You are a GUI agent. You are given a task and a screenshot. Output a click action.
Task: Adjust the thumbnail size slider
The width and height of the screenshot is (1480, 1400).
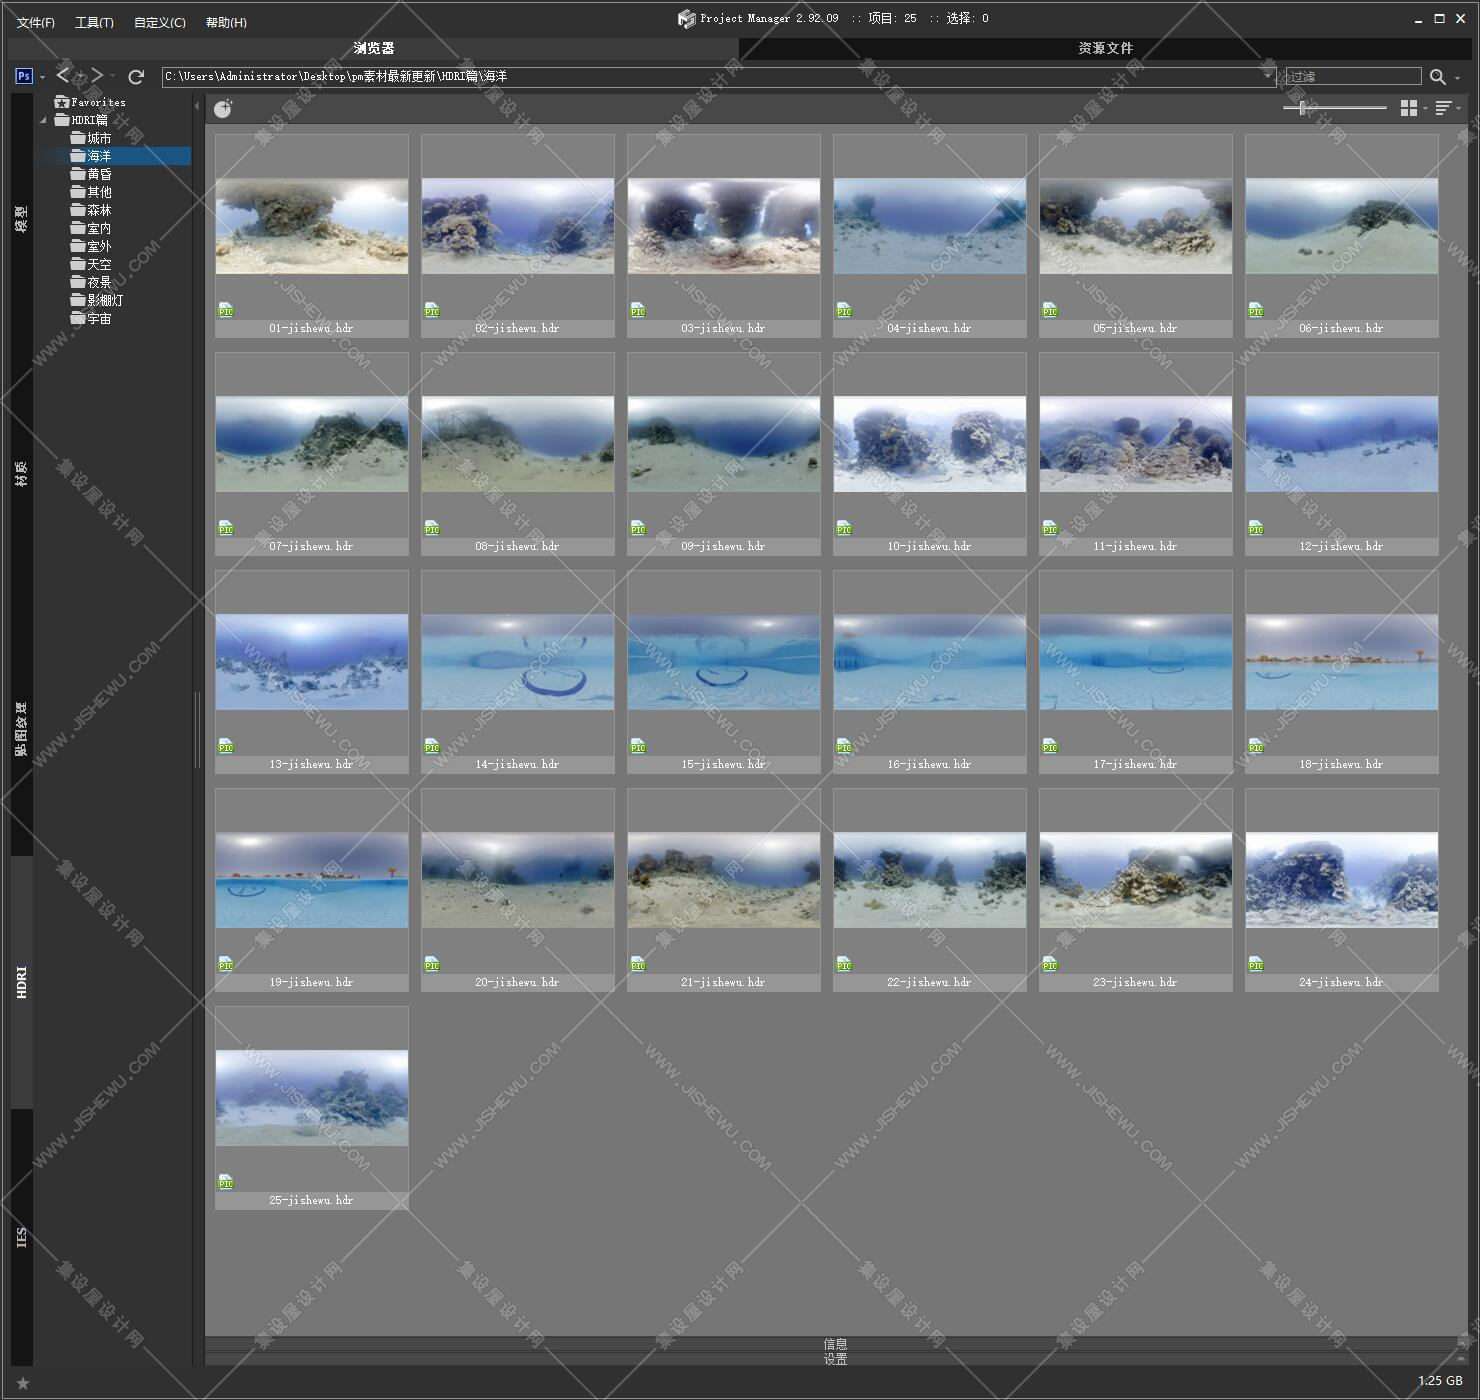point(1302,107)
